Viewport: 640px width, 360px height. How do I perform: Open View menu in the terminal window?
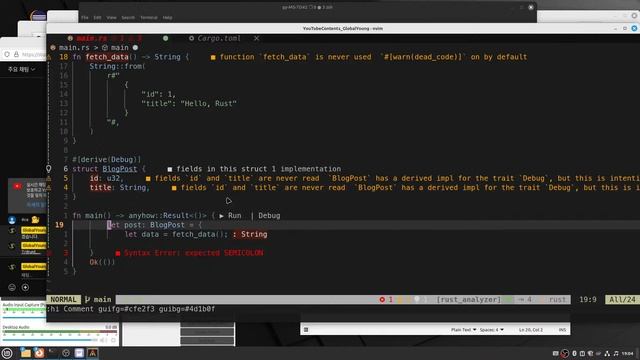(x=111, y=18)
